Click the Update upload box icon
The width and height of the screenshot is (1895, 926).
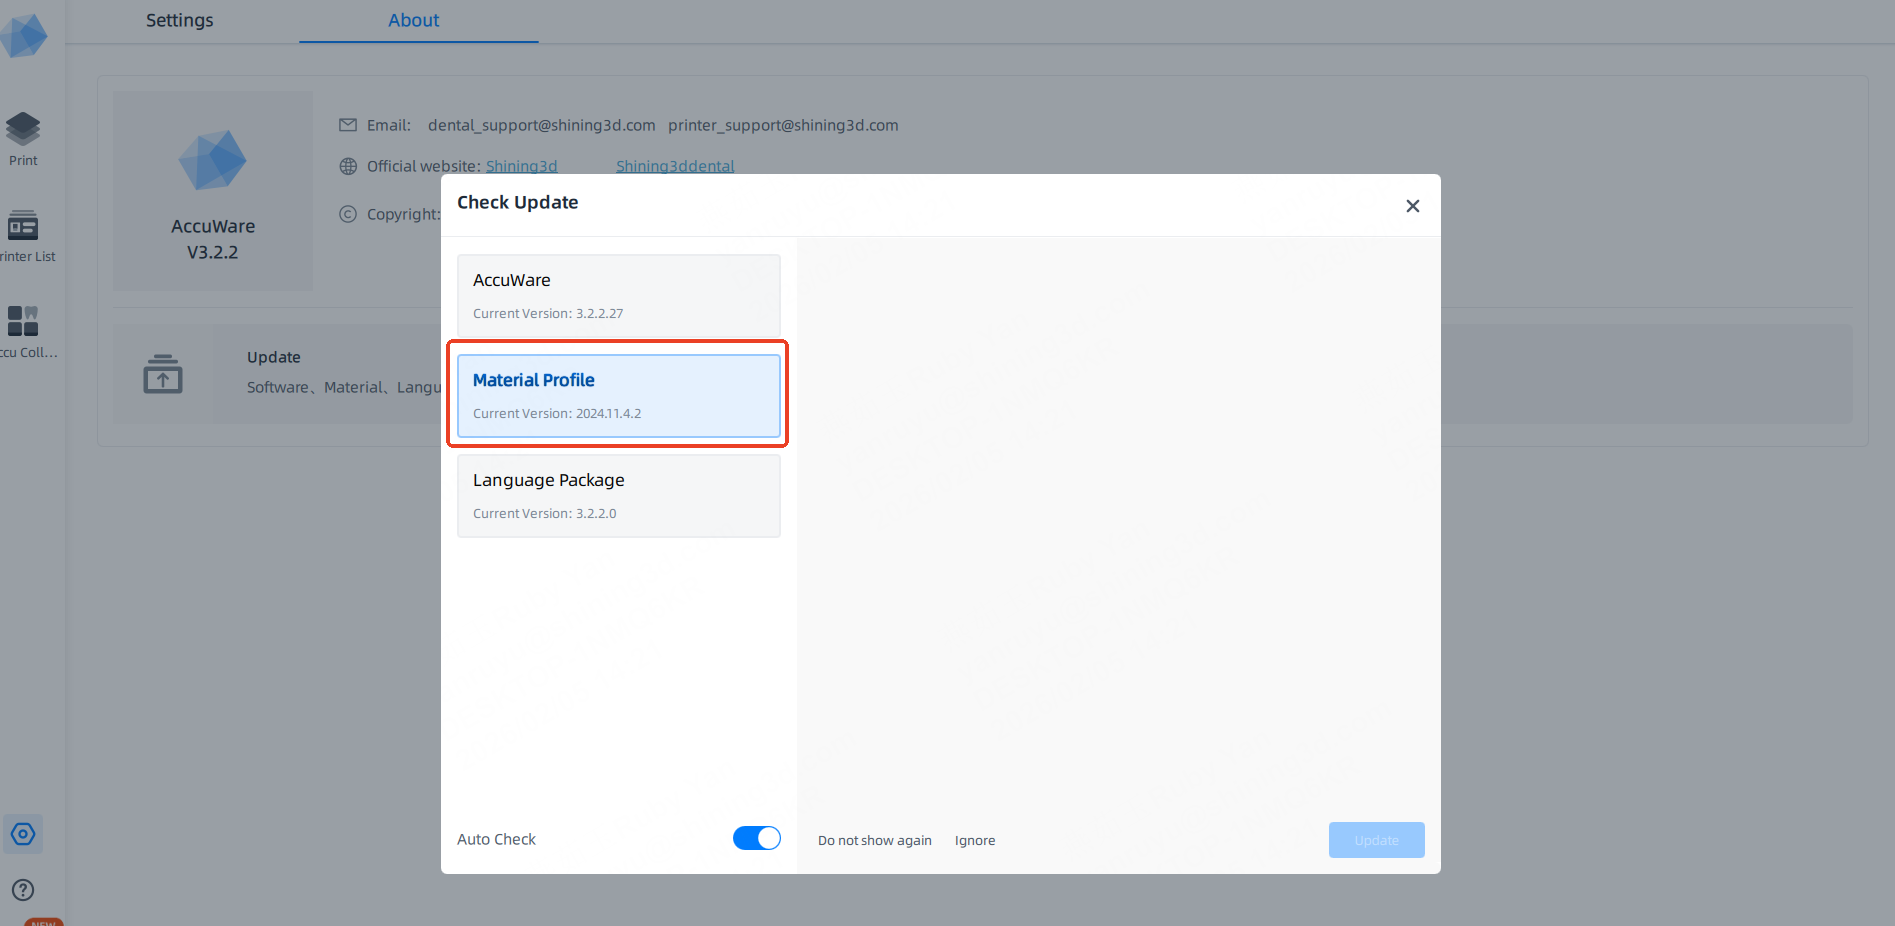[x=163, y=374]
